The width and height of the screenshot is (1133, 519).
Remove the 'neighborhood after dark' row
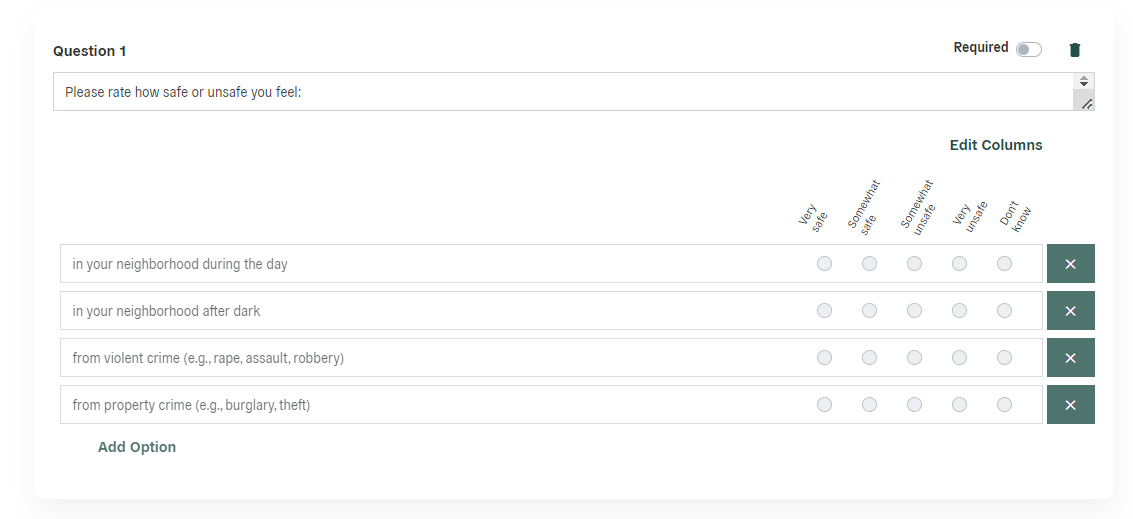click(x=1070, y=311)
